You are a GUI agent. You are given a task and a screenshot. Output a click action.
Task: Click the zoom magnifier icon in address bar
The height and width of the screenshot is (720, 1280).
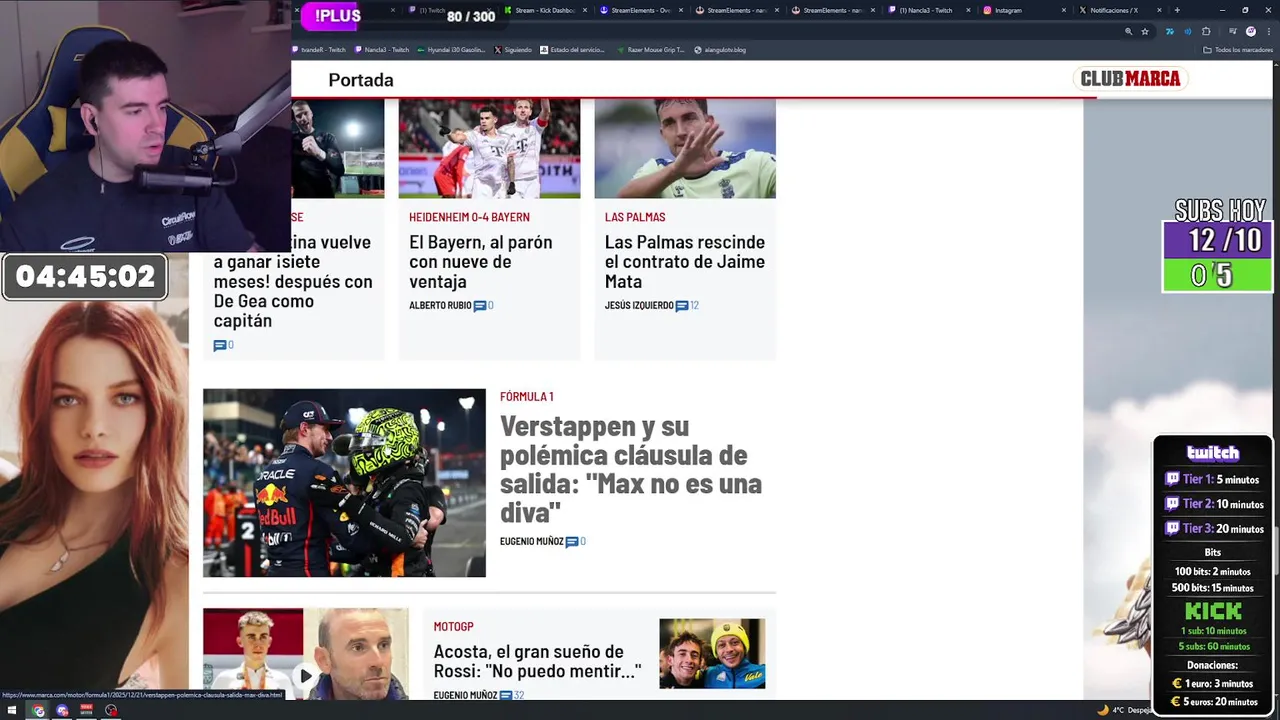1128,31
